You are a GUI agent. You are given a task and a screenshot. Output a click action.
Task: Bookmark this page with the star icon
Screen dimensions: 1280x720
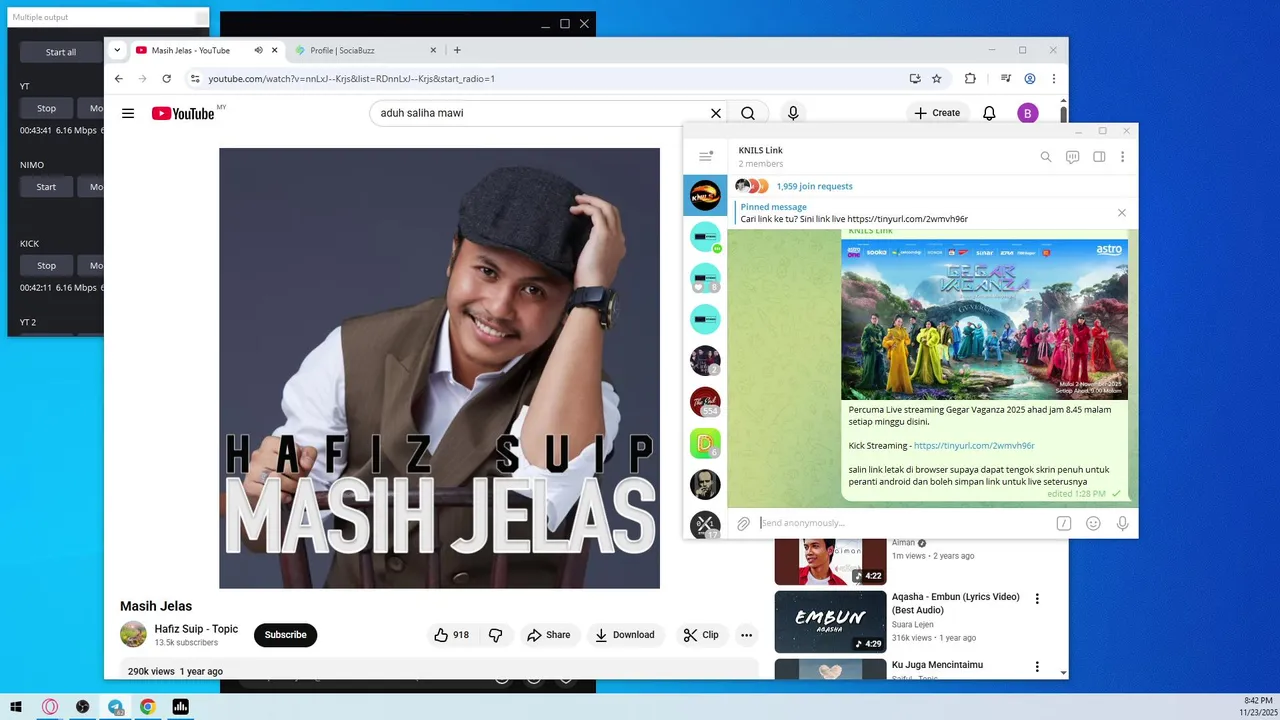(937, 78)
